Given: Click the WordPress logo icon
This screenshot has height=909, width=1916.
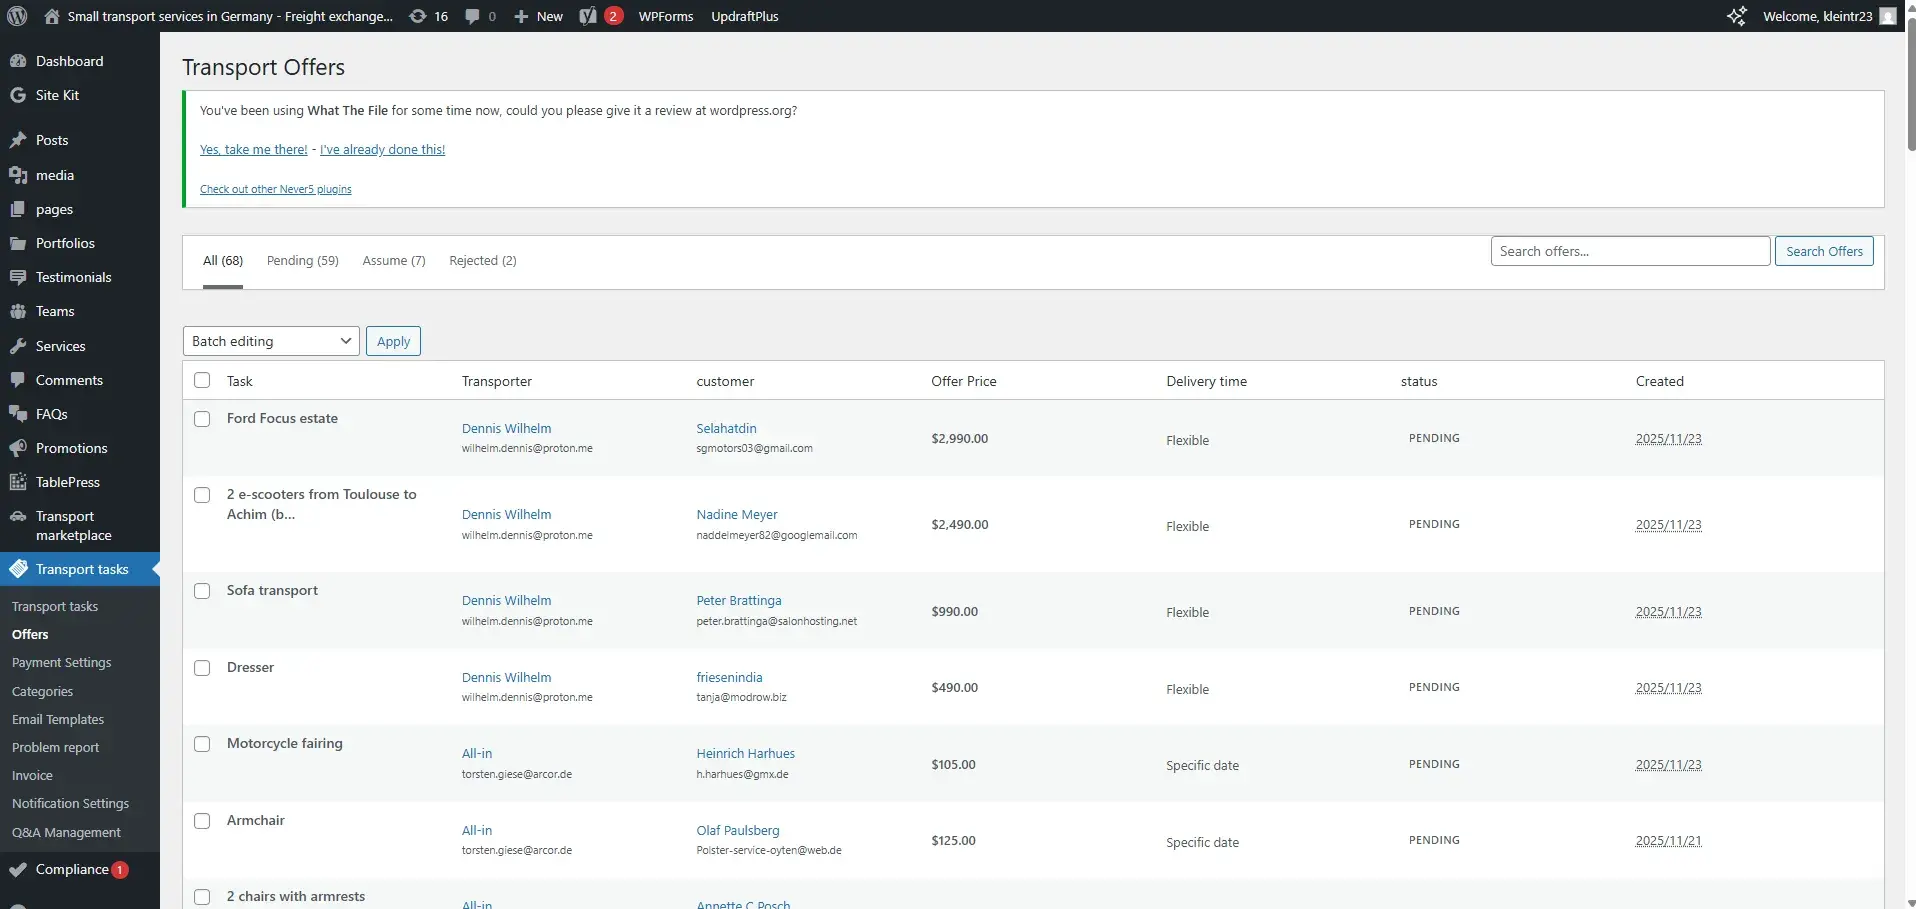Looking at the screenshot, I should click(16, 16).
